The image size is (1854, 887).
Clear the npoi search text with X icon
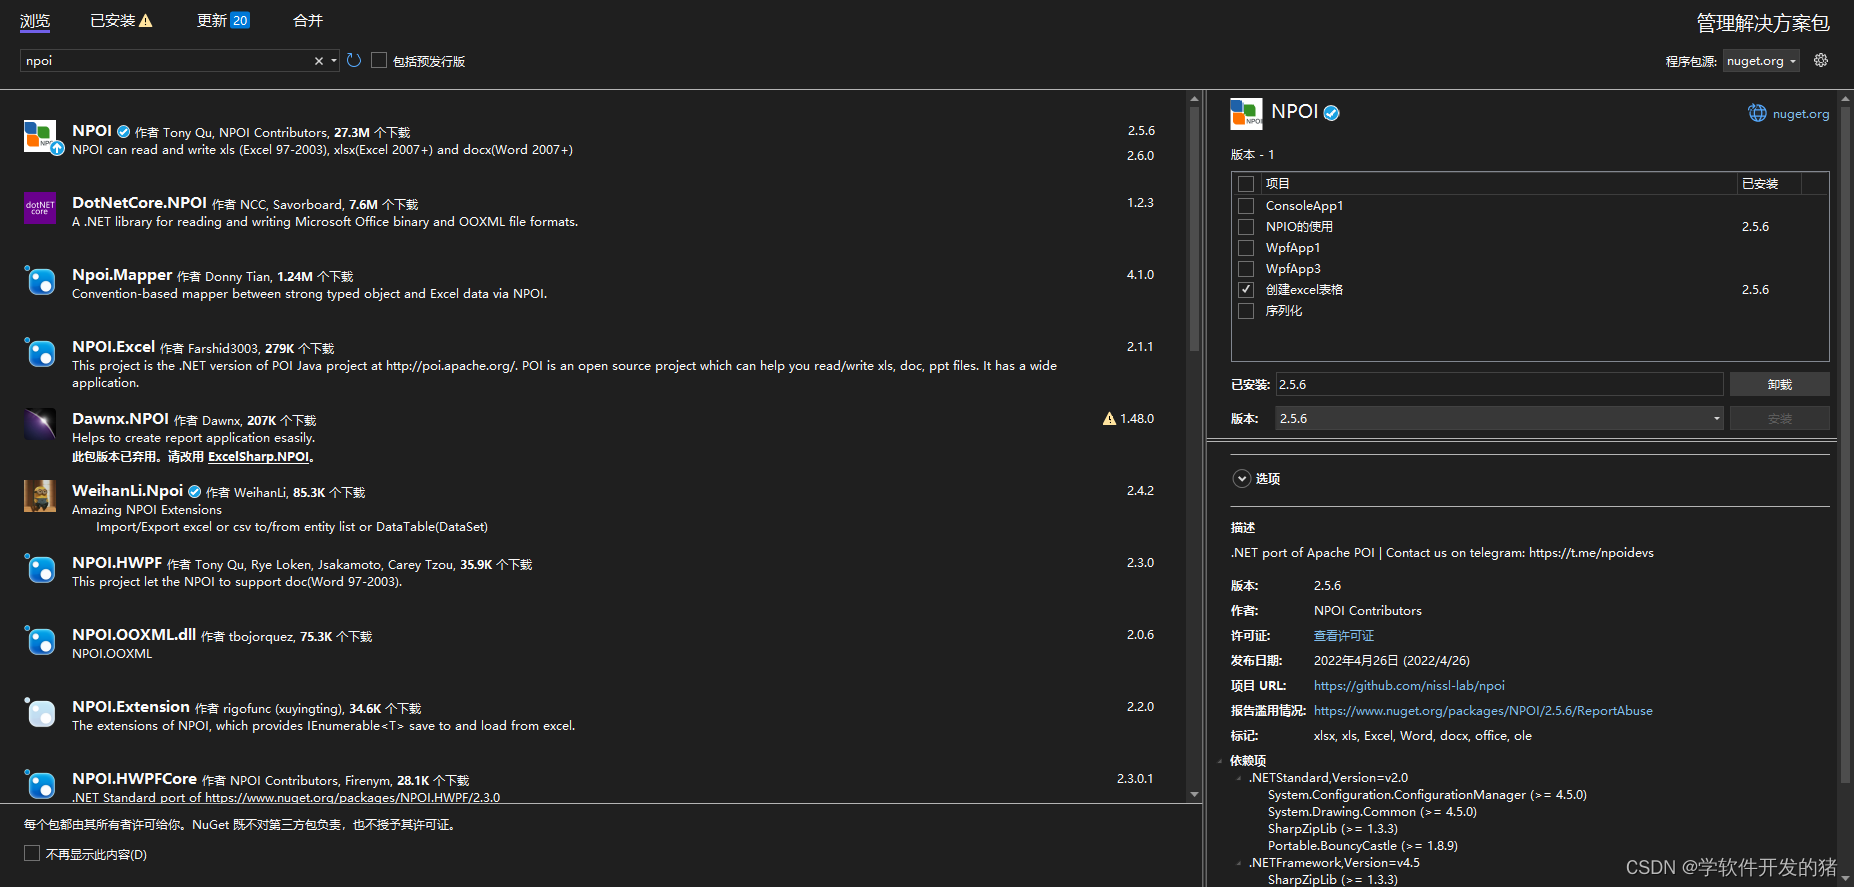tap(319, 61)
